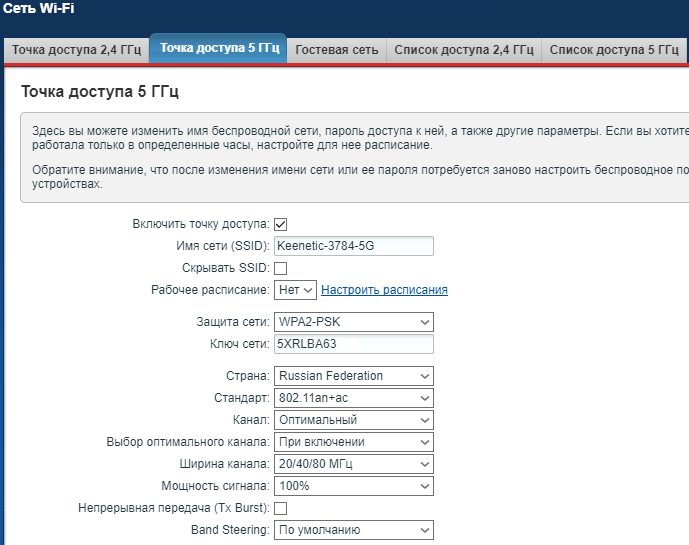Open the Ширина канала width dropdown
The width and height of the screenshot is (689, 545).
pyautogui.click(x=353, y=464)
